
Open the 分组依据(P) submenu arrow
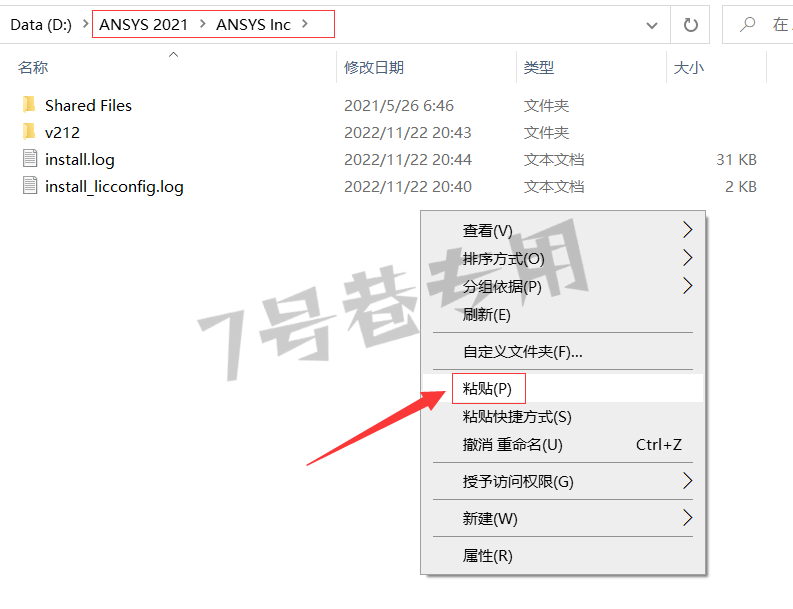click(x=687, y=286)
